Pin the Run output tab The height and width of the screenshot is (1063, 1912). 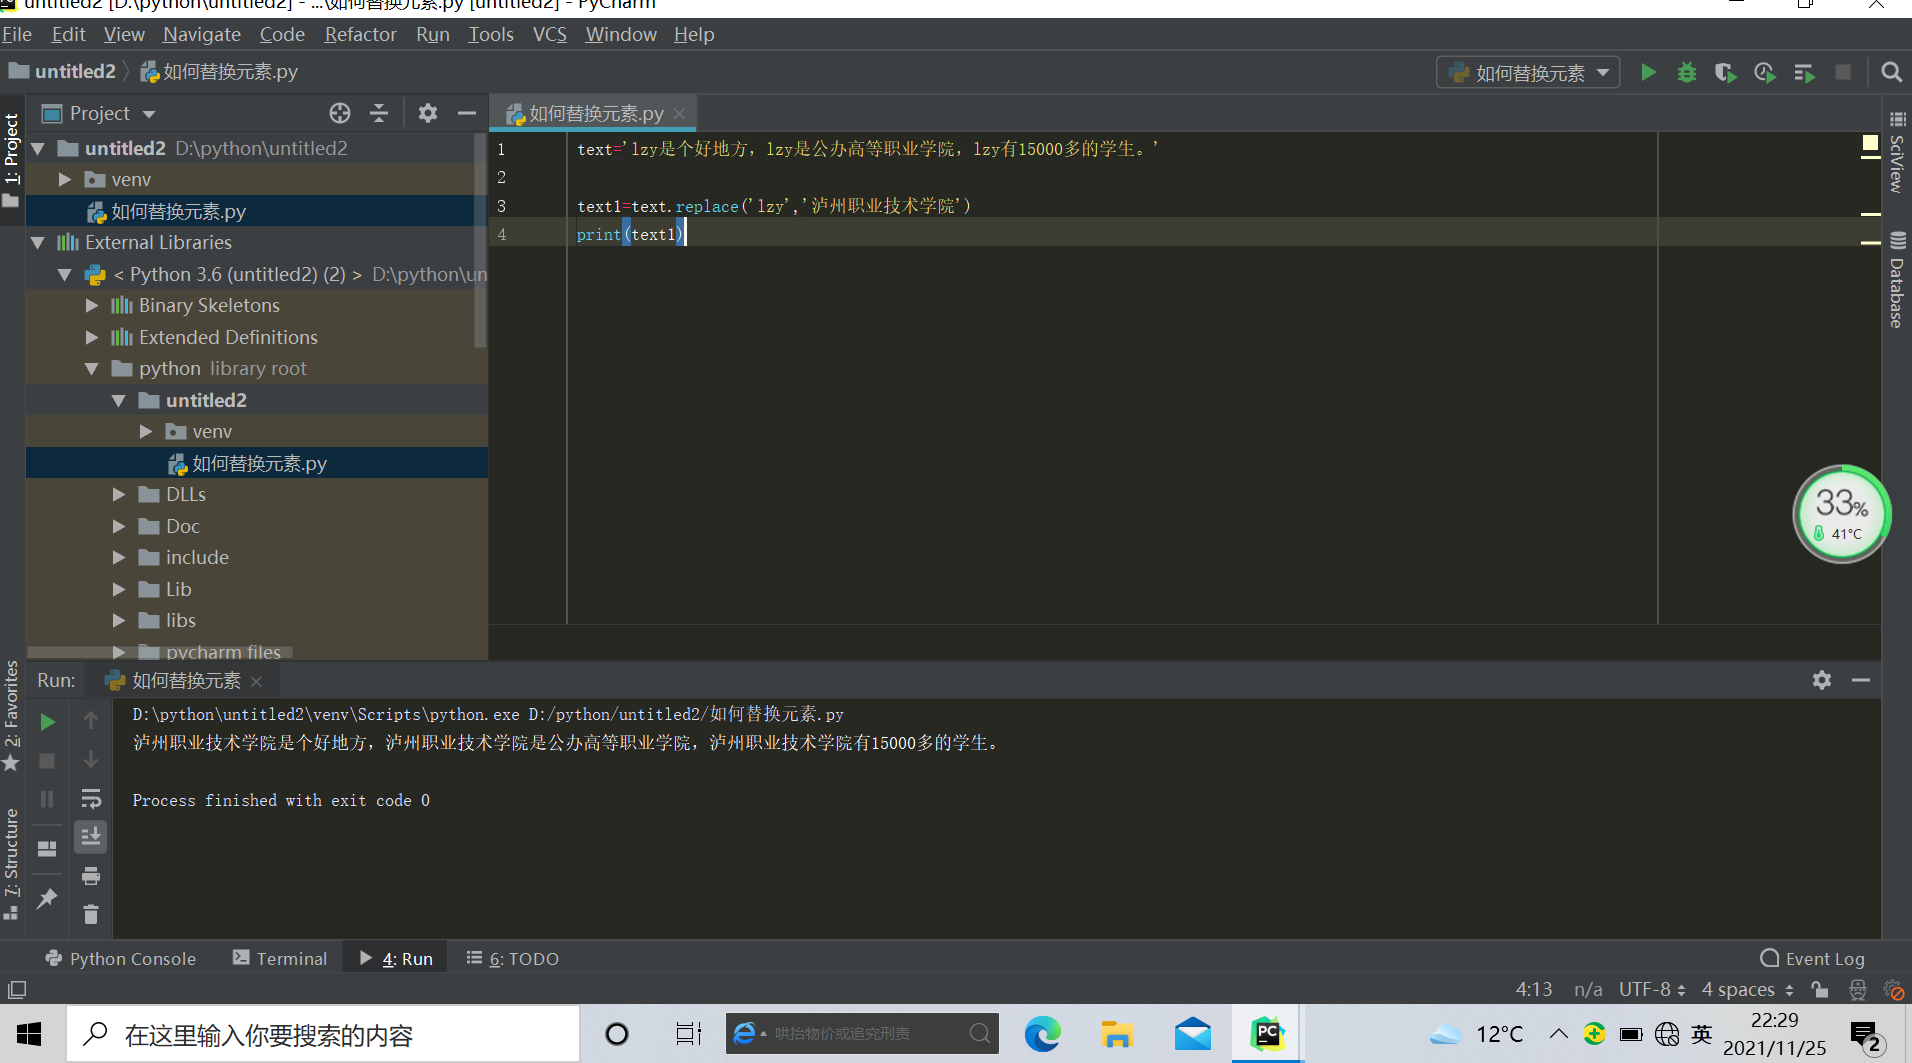point(46,898)
